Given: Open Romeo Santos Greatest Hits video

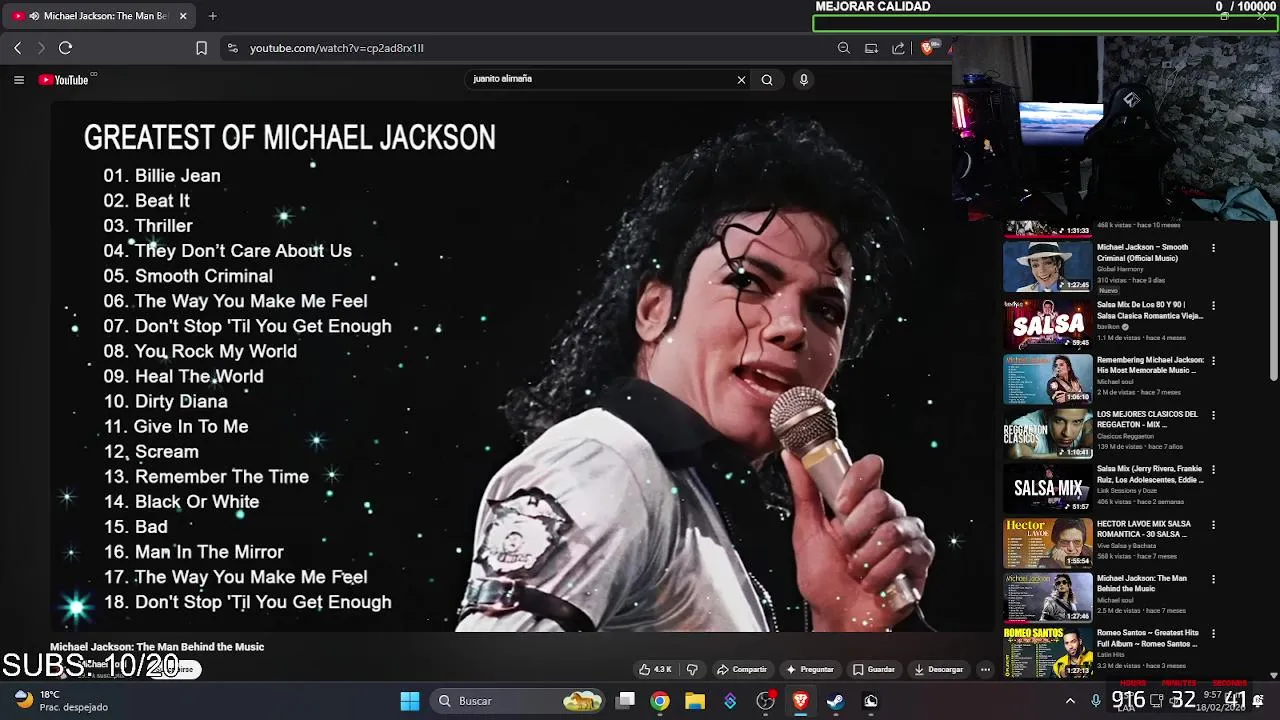Looking at the screenshot, I should tap(1048, 652).
